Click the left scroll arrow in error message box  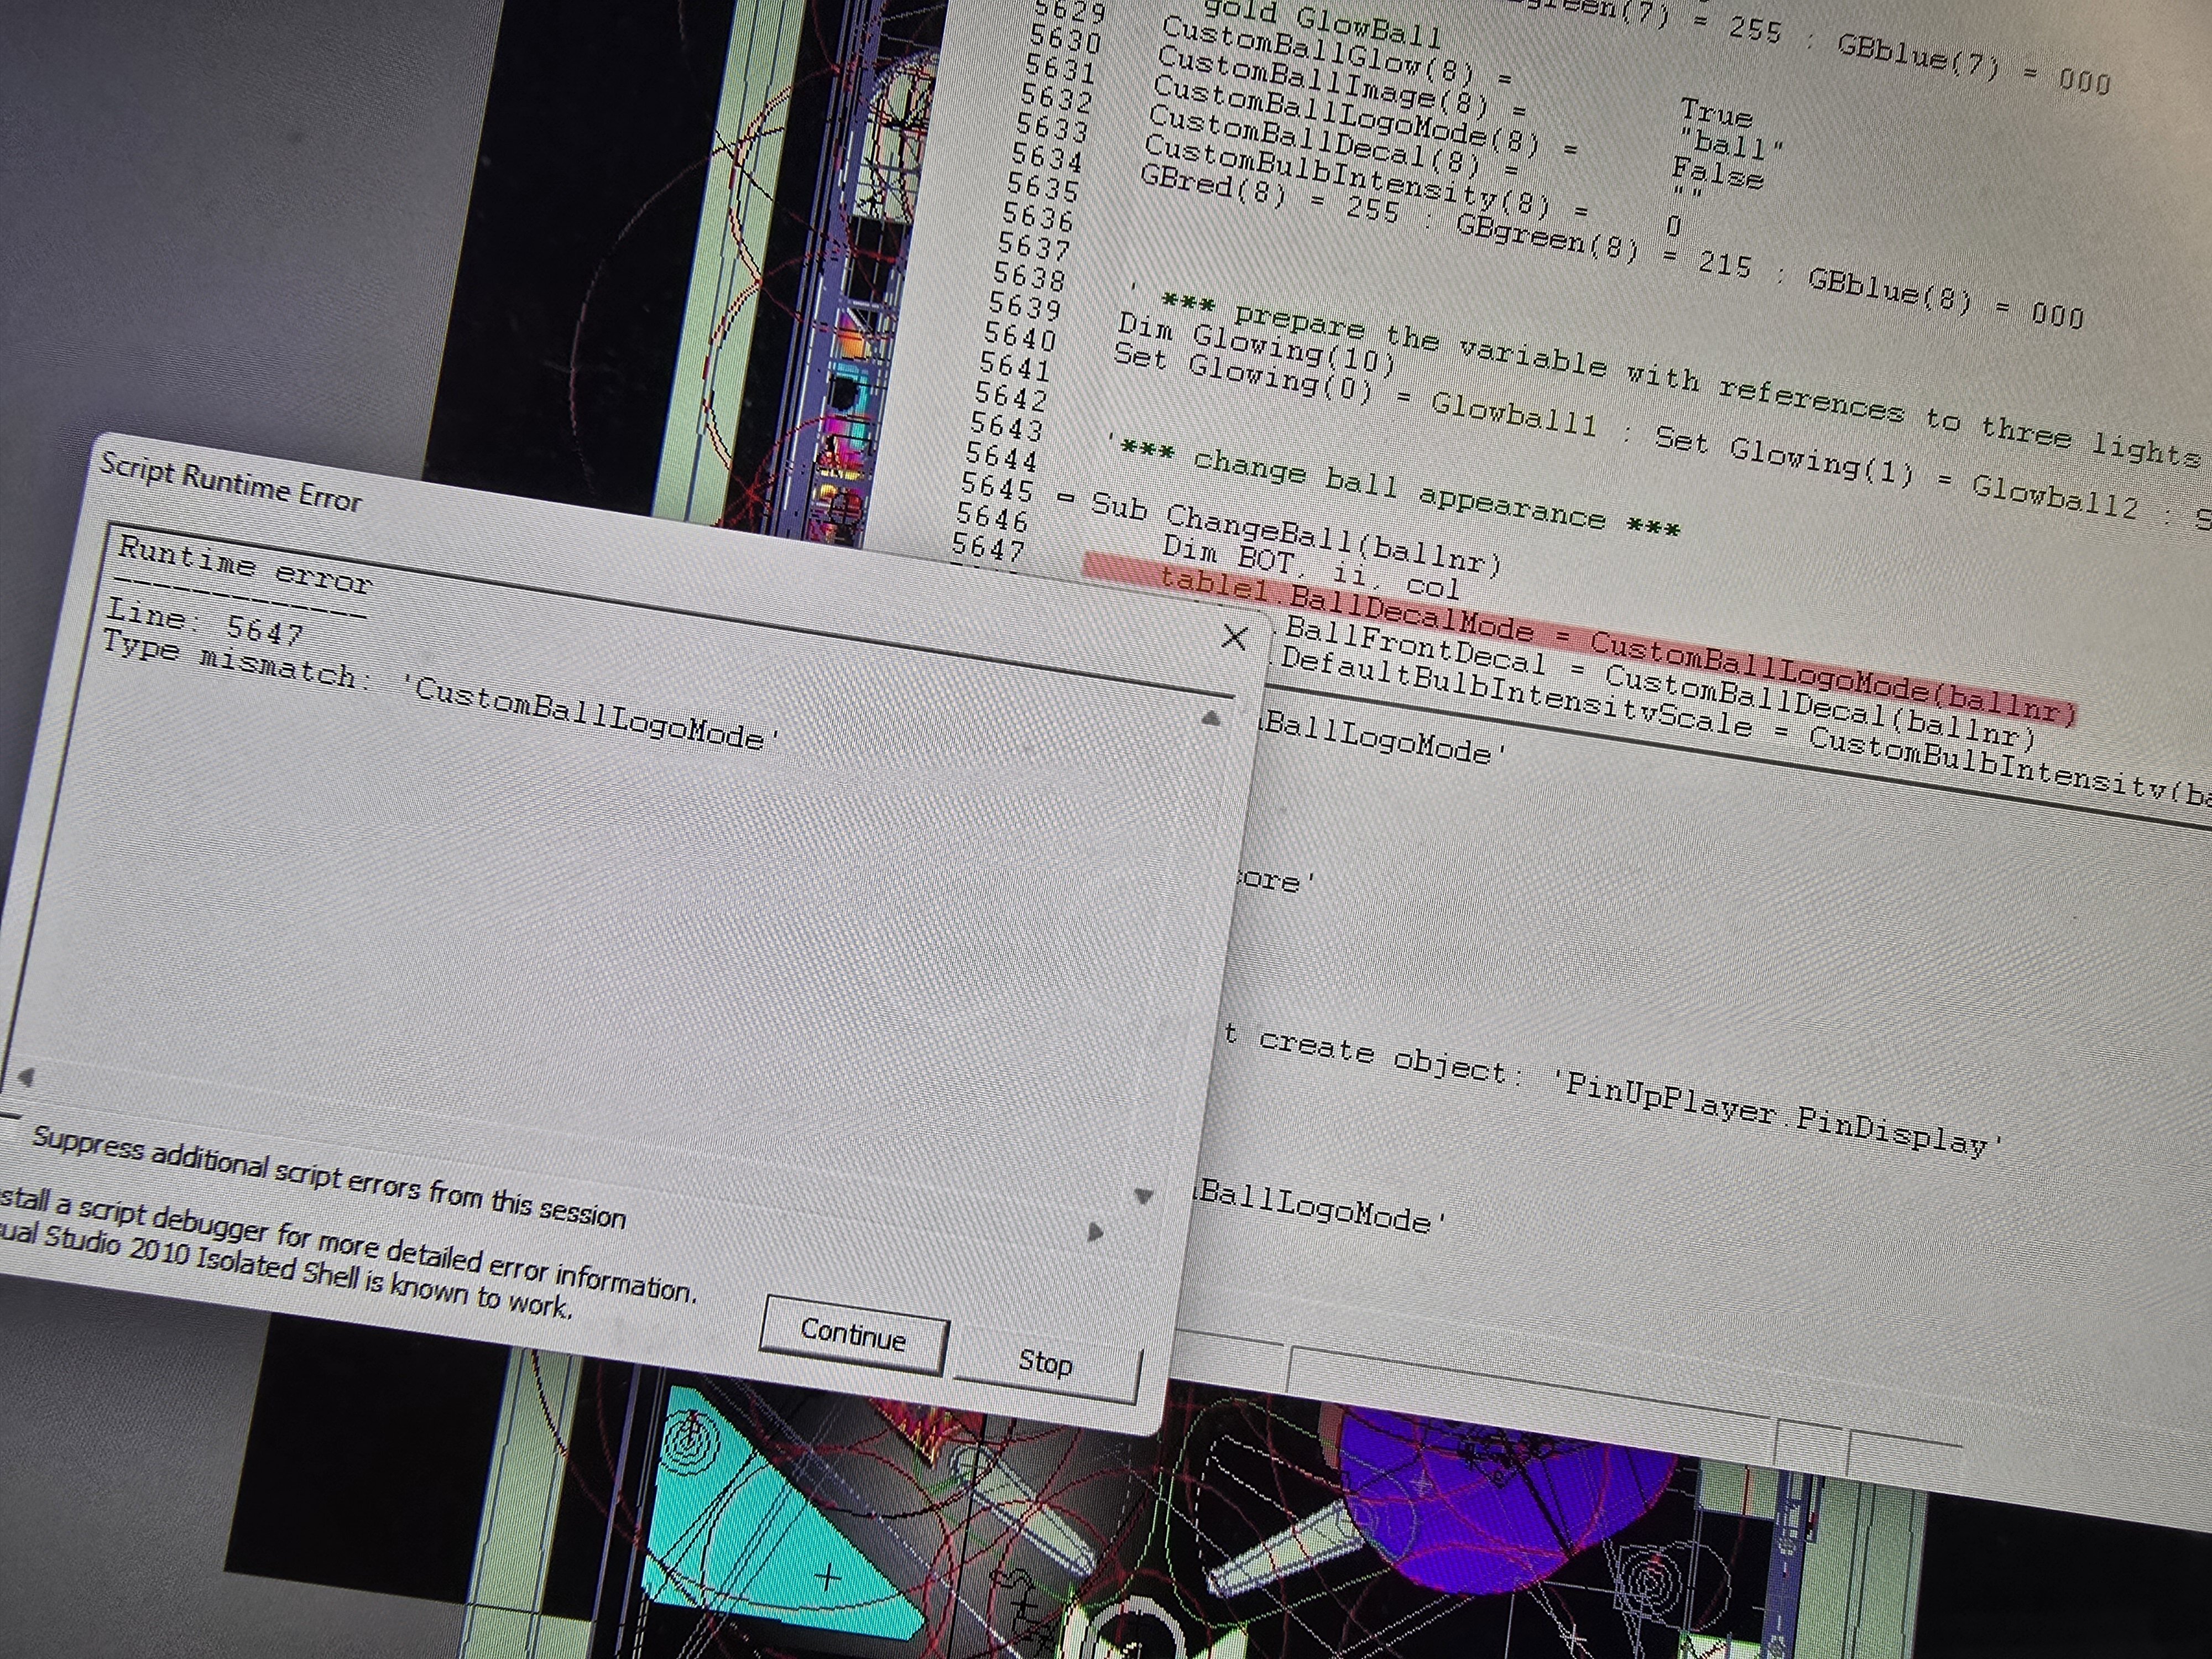tap(26, 1076)
